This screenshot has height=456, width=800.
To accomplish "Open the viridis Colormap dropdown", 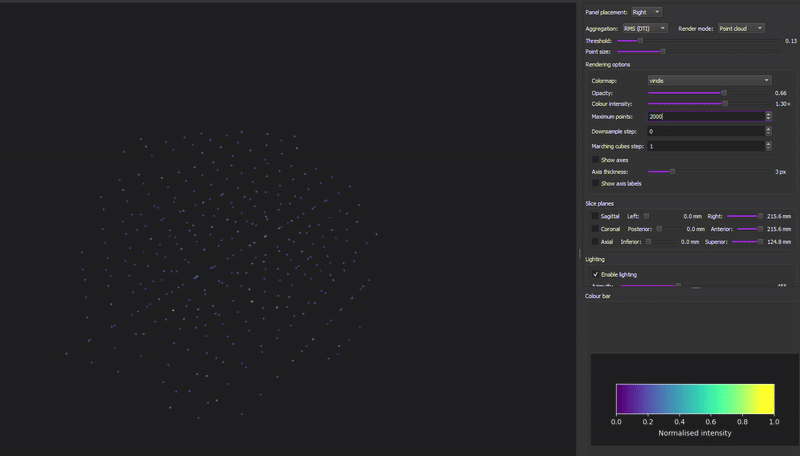I will (x=708, y=80).
